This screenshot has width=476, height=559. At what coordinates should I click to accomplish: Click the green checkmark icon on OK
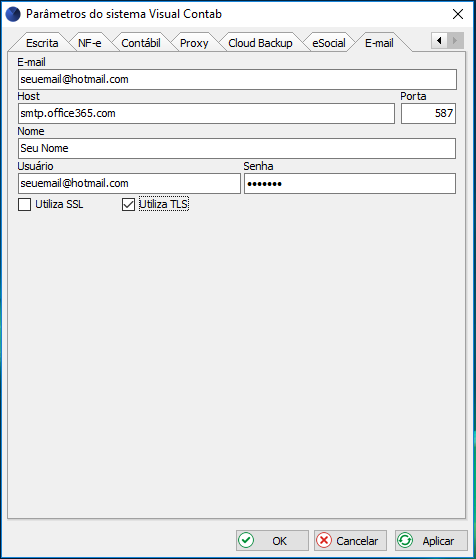tap(246, 540)
